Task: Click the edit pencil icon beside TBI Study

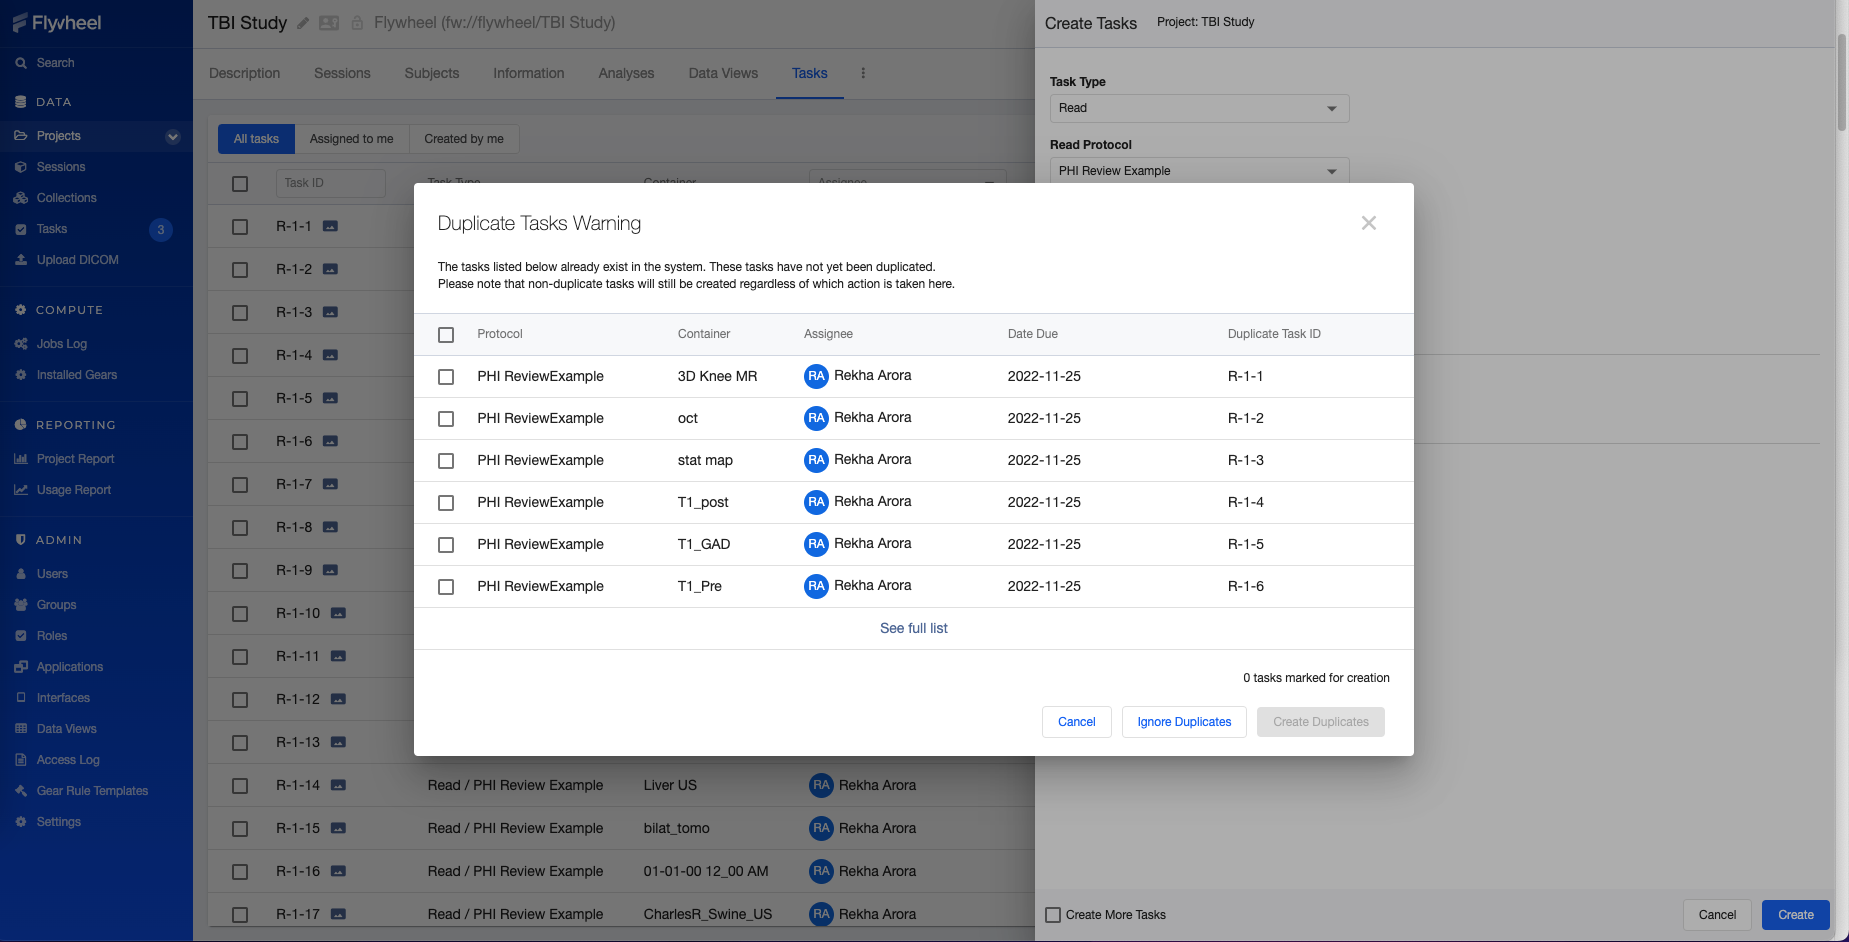Action: pos(303,23)
